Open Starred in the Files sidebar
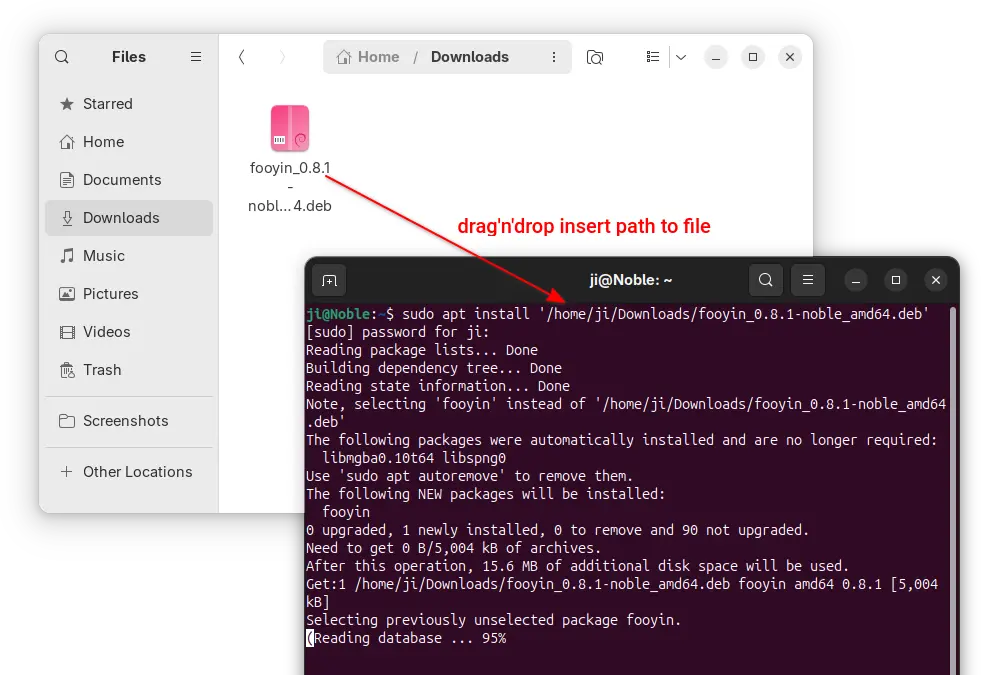The height and width of the screenshot is (675, 996). 129,104
